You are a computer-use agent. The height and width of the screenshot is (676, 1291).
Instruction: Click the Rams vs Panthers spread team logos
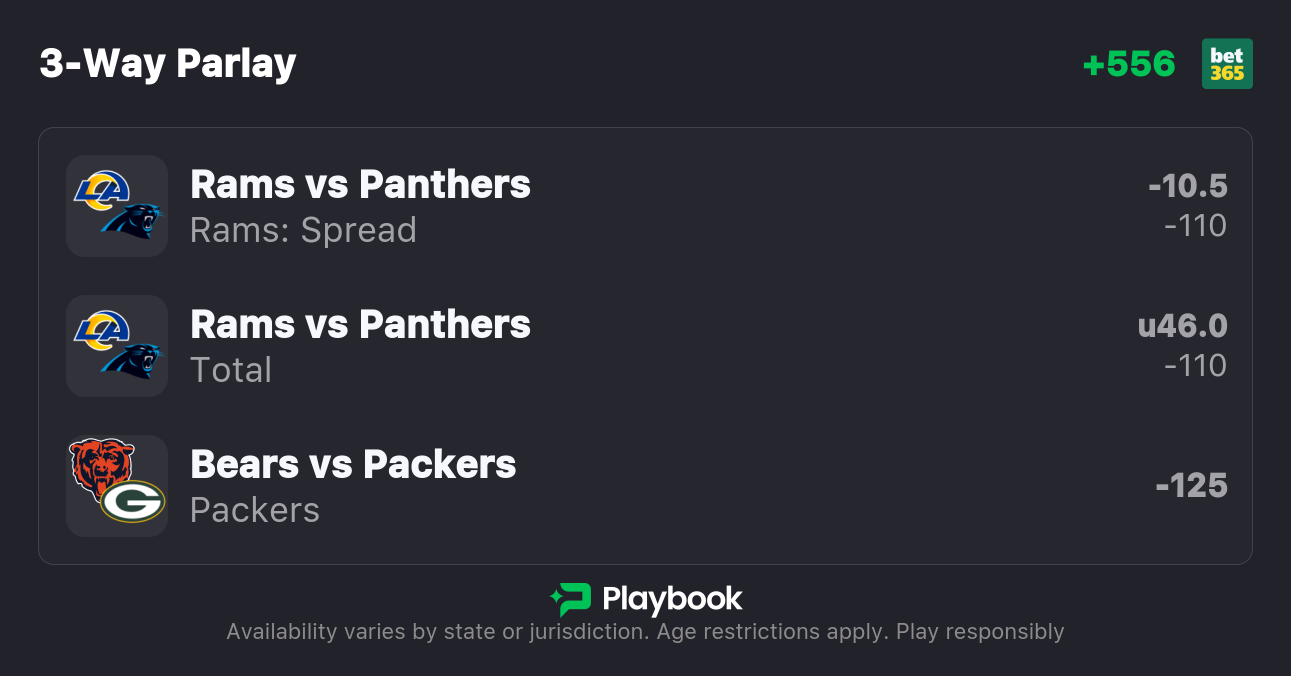(117, 206)
